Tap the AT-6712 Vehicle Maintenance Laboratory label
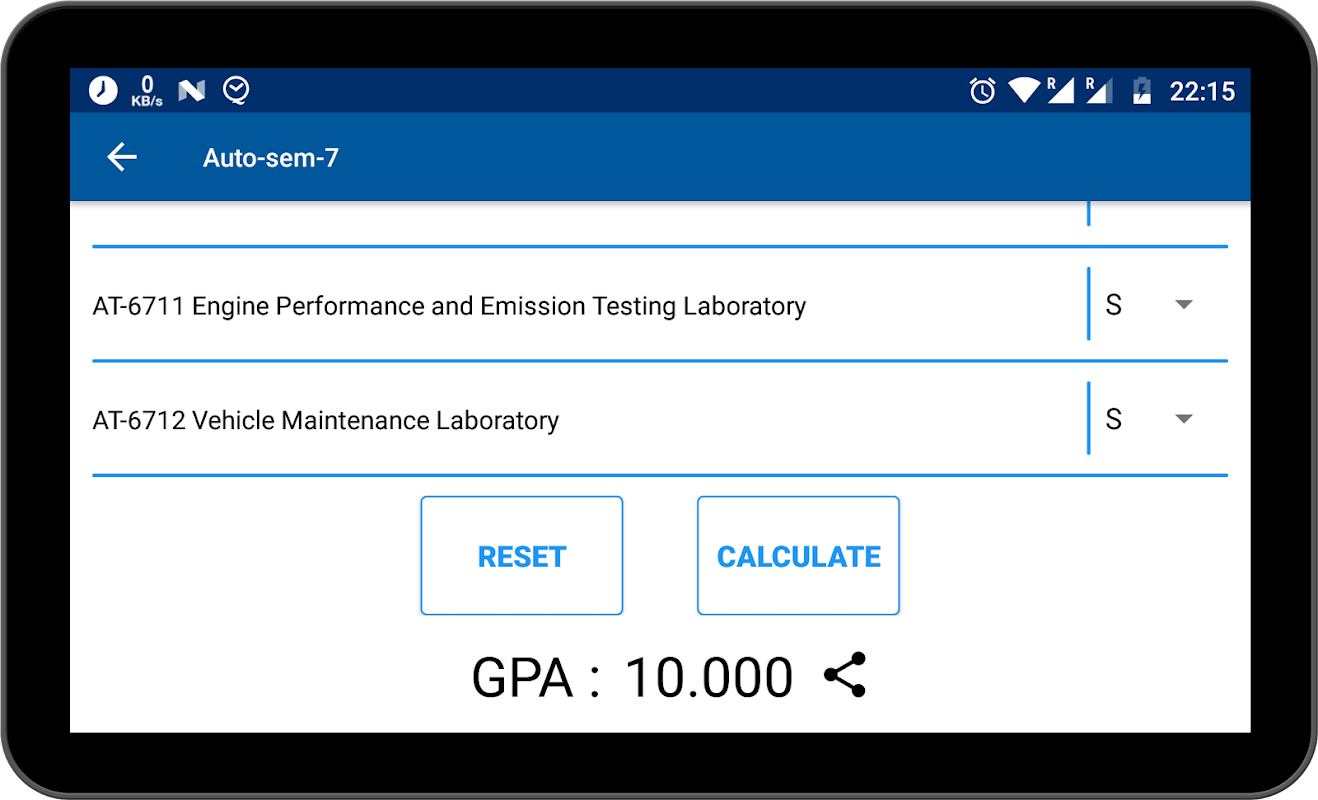 [325, 420]
